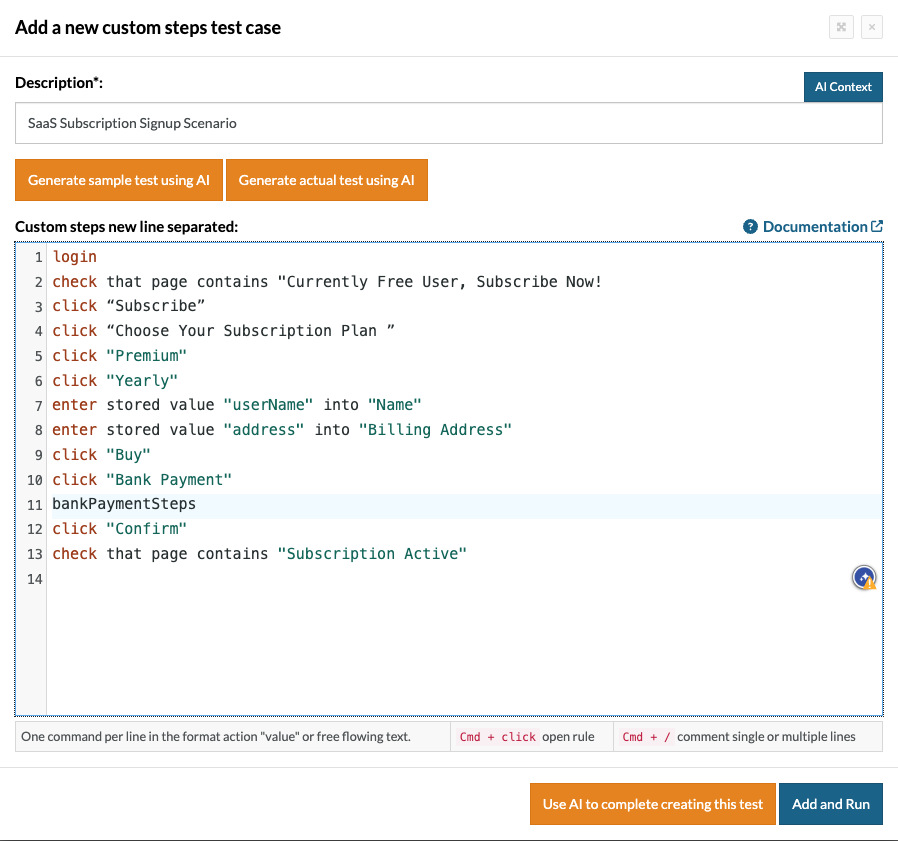Click the click "Confirm" step line
Image resolution: width=898 pixels, height=841 pixels.
pyautogui.click(x=120, y=529)
